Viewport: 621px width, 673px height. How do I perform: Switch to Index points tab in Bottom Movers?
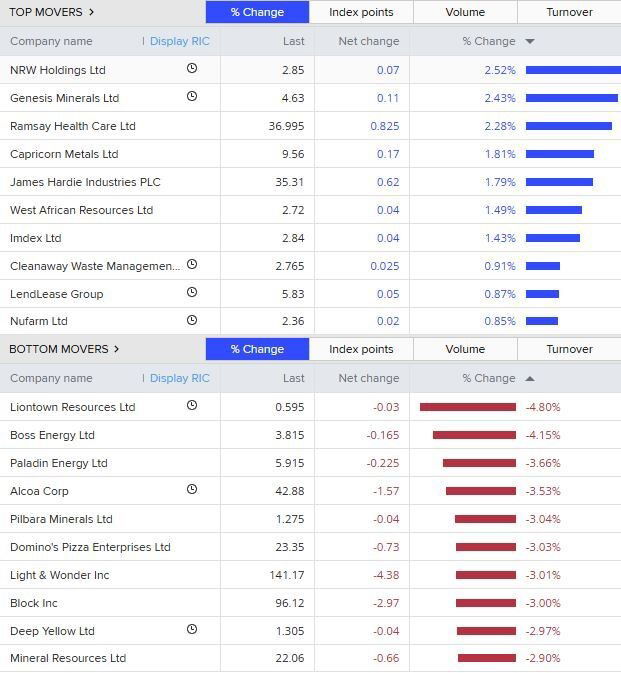tap(361, 349)
